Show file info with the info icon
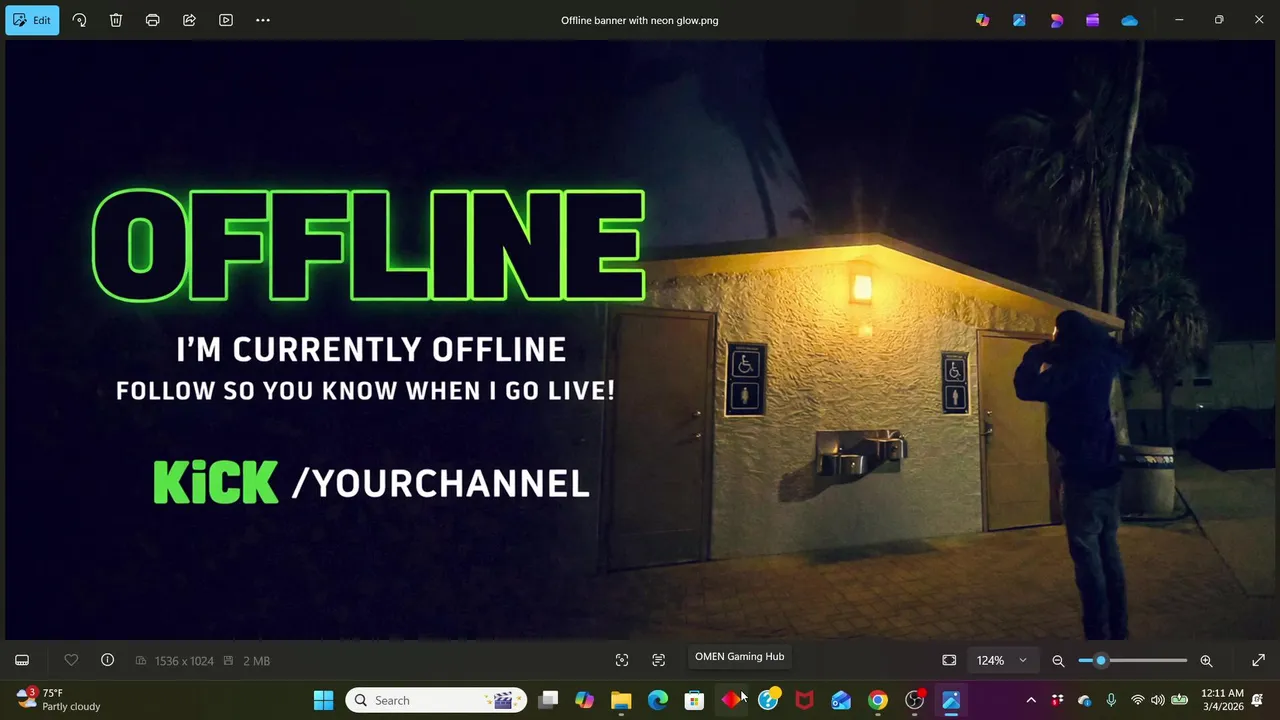This screenshot has width=1280, height=720. [107, 660]
